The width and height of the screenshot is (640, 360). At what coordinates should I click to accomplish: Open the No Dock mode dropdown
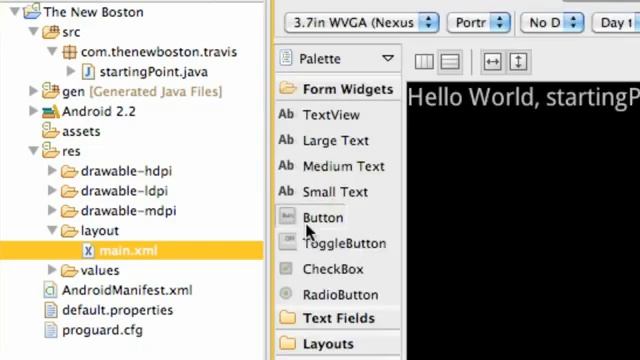(x=552, y=22)
